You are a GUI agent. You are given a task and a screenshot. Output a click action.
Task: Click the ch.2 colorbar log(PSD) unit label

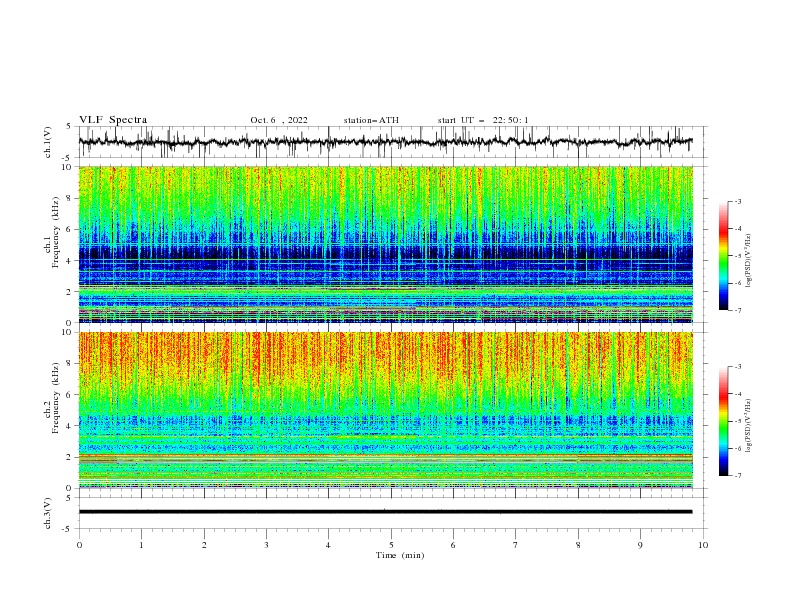[749, 425]
